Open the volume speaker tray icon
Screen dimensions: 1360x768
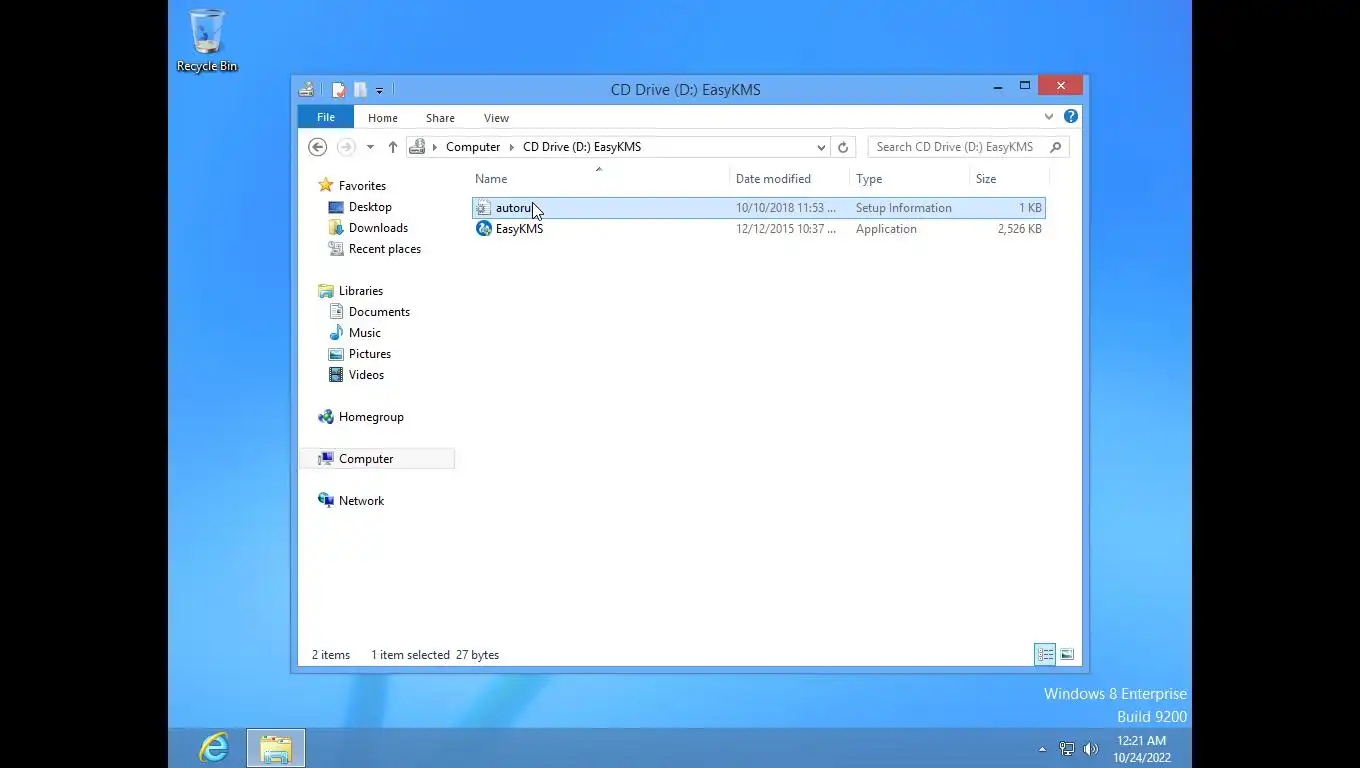tap(1090, 749)
